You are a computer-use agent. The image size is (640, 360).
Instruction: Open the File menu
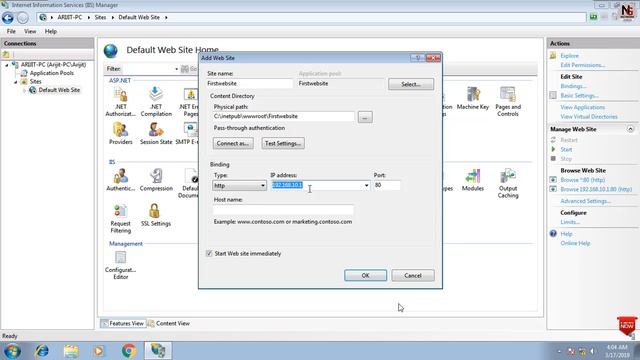point(11,31)
